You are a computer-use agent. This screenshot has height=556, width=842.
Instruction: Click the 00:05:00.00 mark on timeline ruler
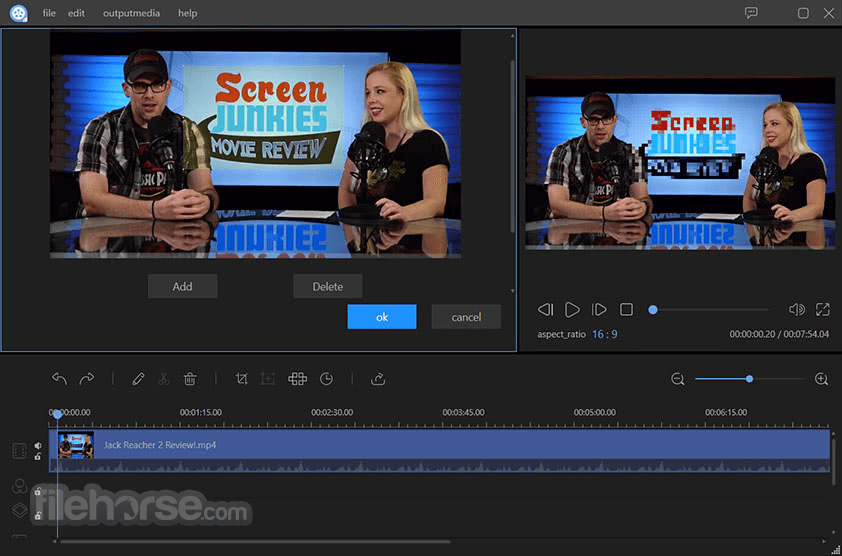(x=594, y=412)
